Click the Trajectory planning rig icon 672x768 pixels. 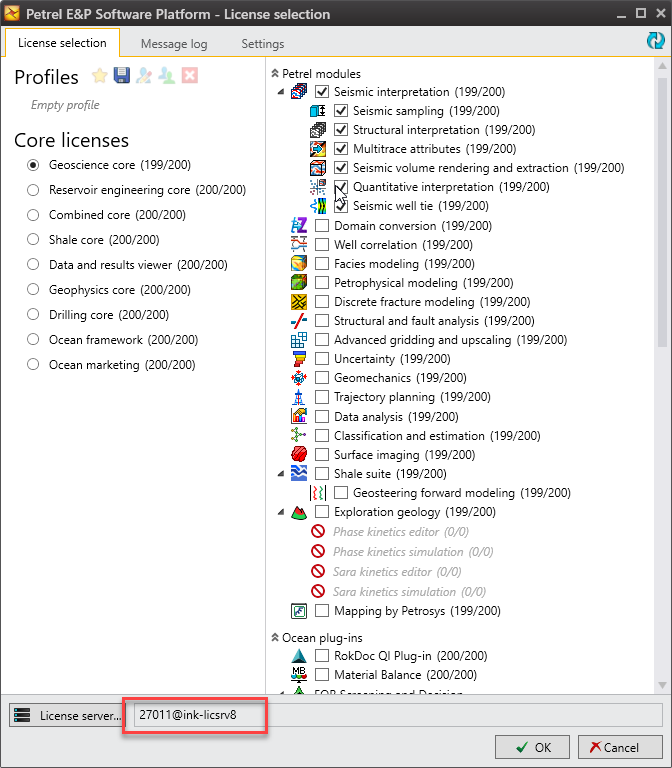tap(299, 397)
